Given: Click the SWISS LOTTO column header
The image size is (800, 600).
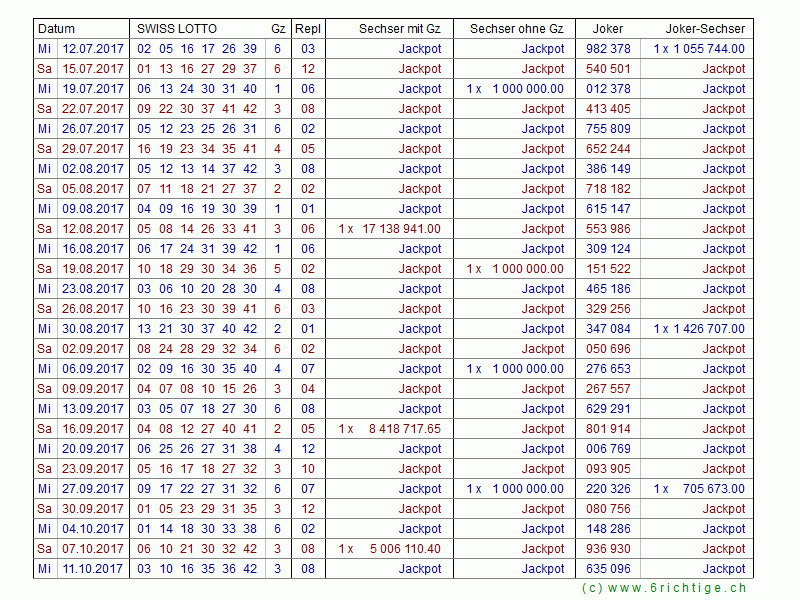Looking at the screenshot, I should coord(176,29).
